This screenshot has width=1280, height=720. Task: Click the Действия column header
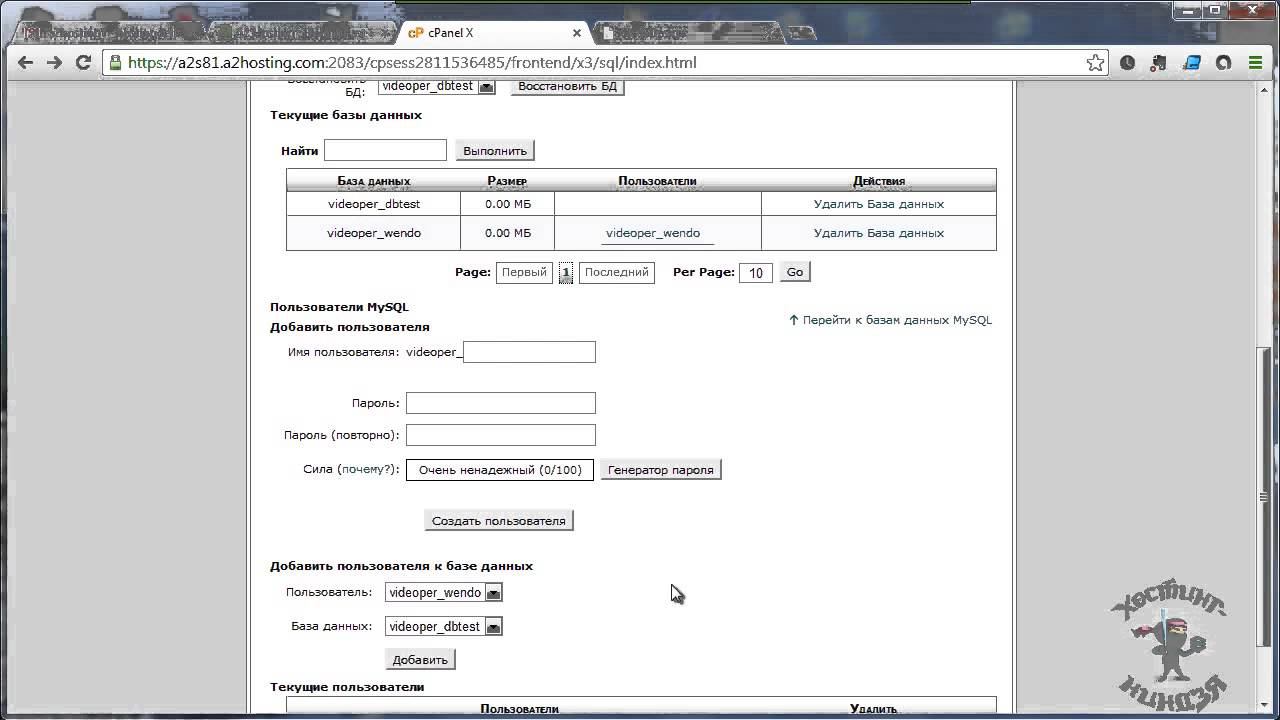879,181
